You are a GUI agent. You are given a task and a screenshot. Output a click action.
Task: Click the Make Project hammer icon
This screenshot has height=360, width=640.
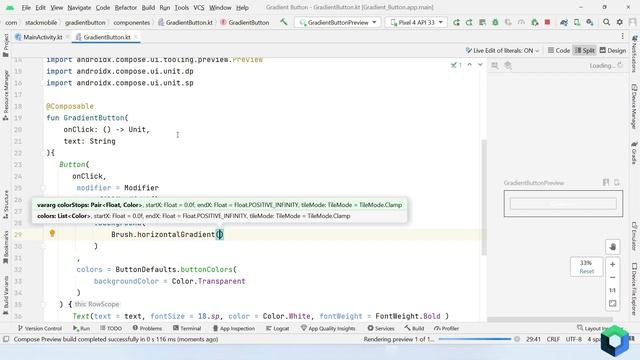(283, 22)
